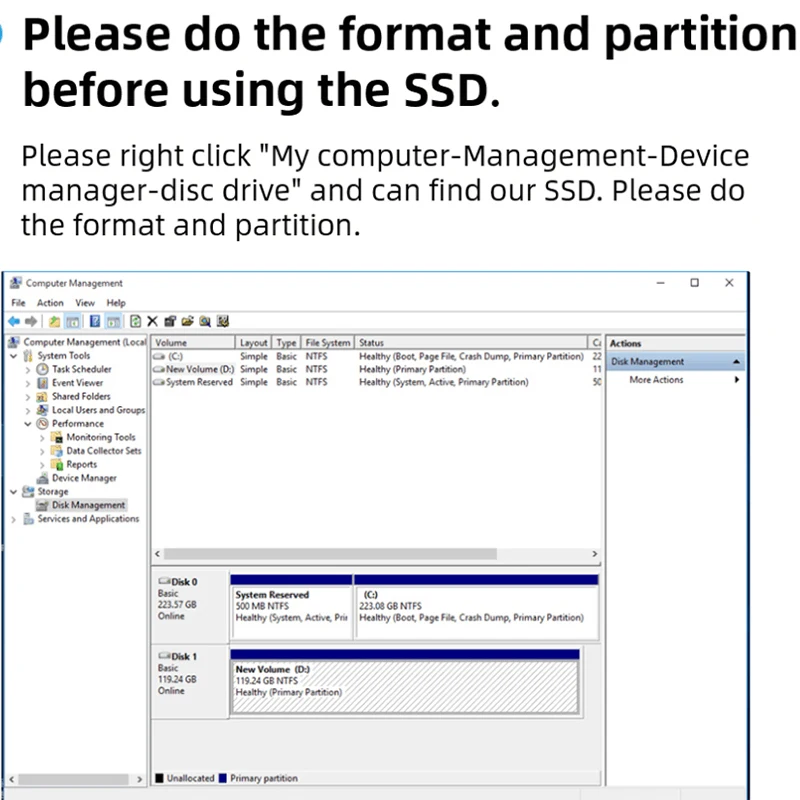Click the Data Collector Sets icon
The height and width of the screenshot is (800, 800).
click(x=57, y=451)
